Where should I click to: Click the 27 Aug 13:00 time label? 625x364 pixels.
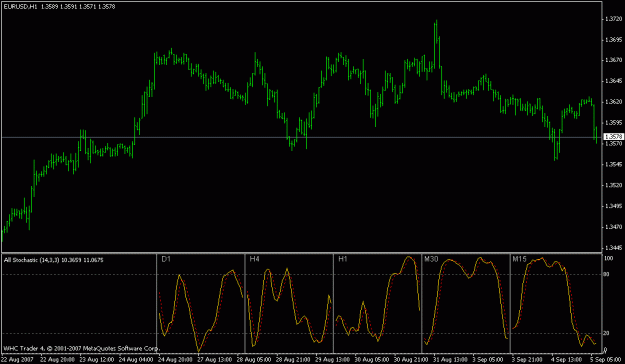coord(214,360)
